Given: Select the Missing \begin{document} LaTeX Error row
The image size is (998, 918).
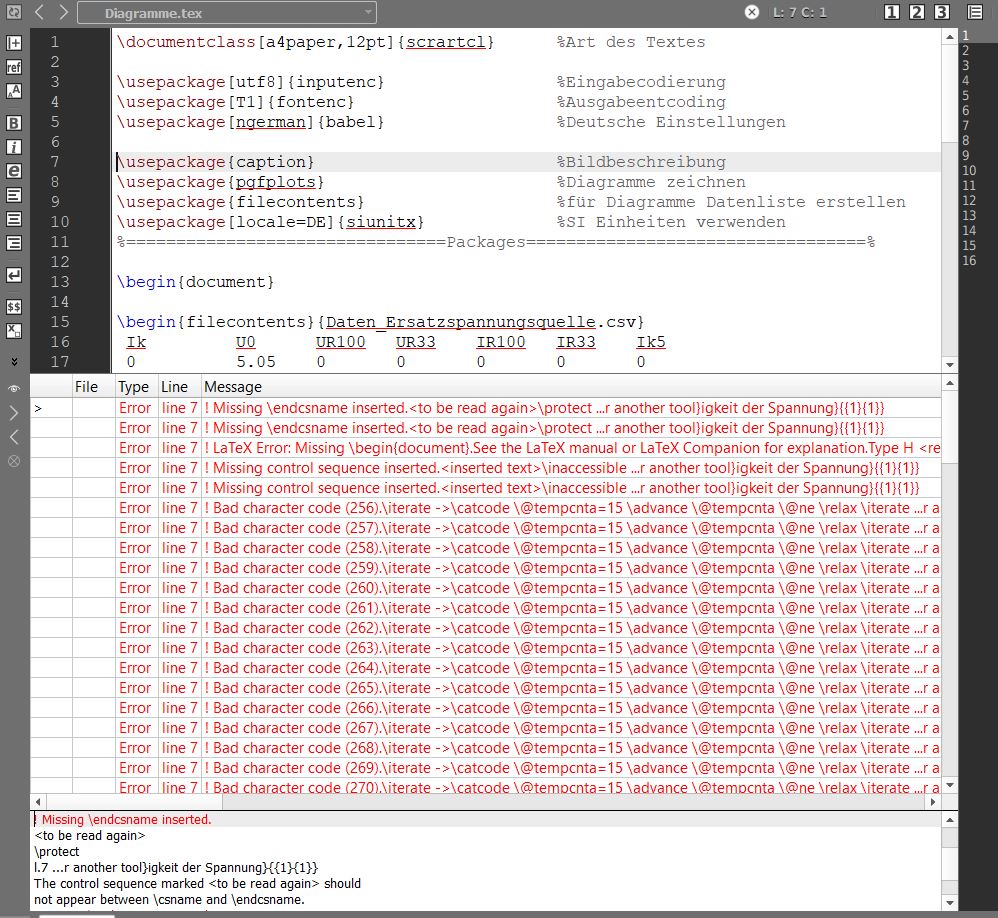Looking at the screenshot, I should (x=486, y=448).
